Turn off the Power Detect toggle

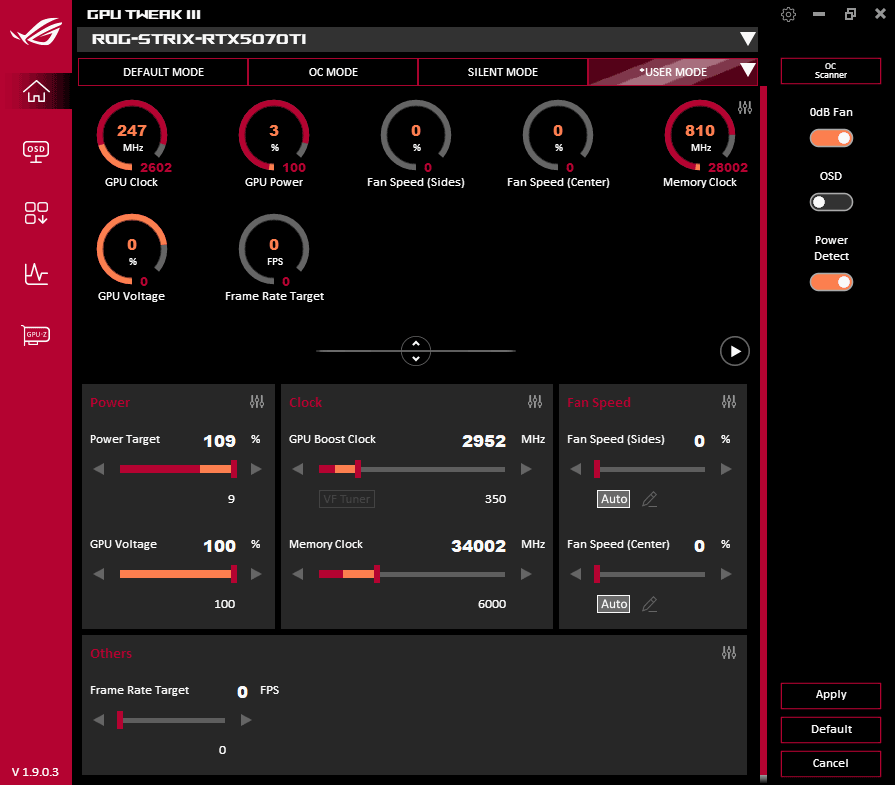click(831, 281)
